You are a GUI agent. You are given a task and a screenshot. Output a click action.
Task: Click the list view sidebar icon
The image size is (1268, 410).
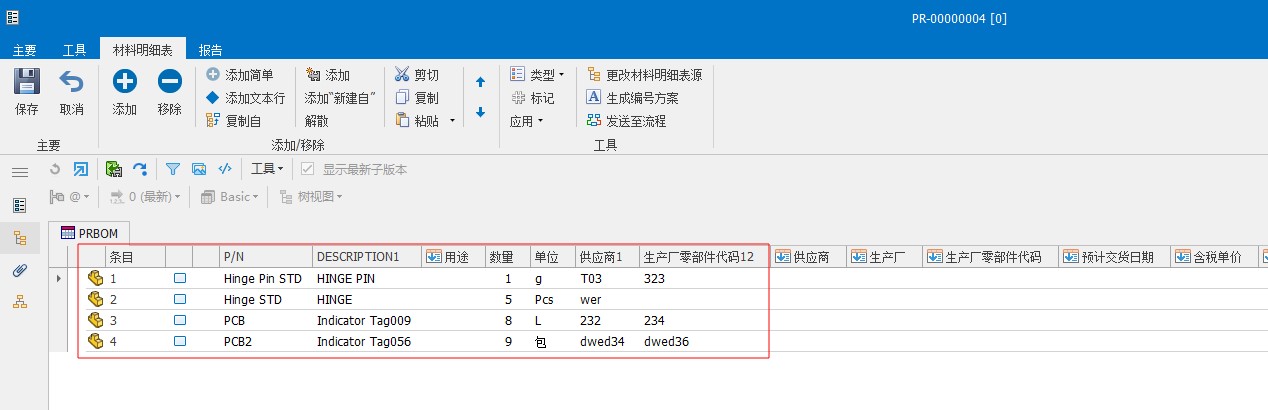pyautogui.click(x=20, y=205)
